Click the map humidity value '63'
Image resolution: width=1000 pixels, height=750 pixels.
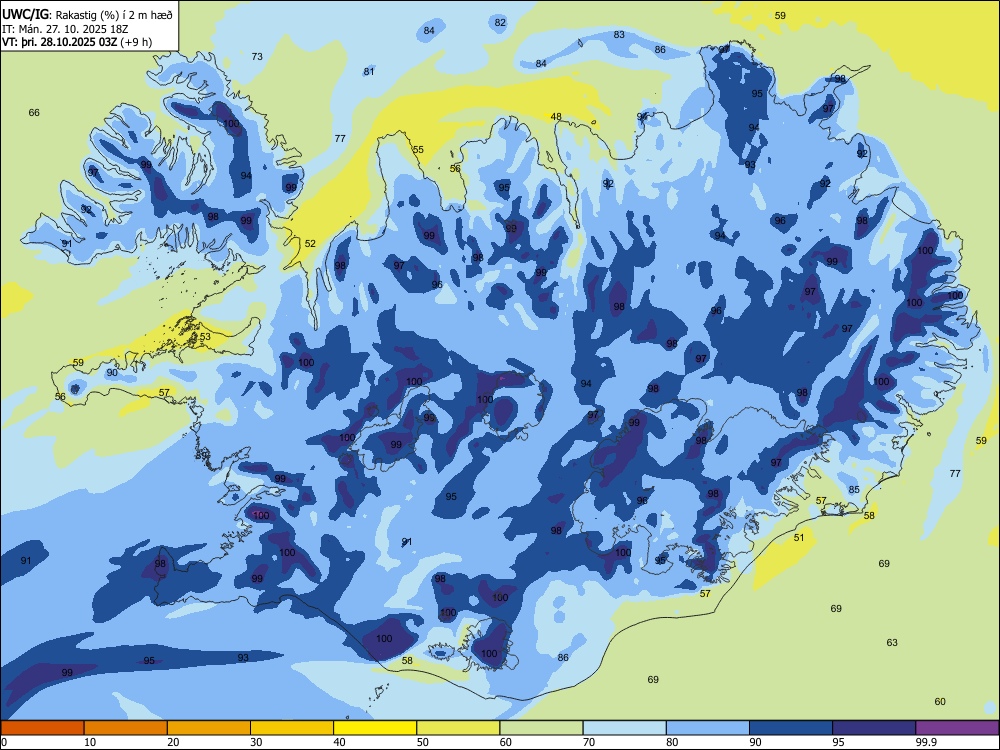pos(892,643)
